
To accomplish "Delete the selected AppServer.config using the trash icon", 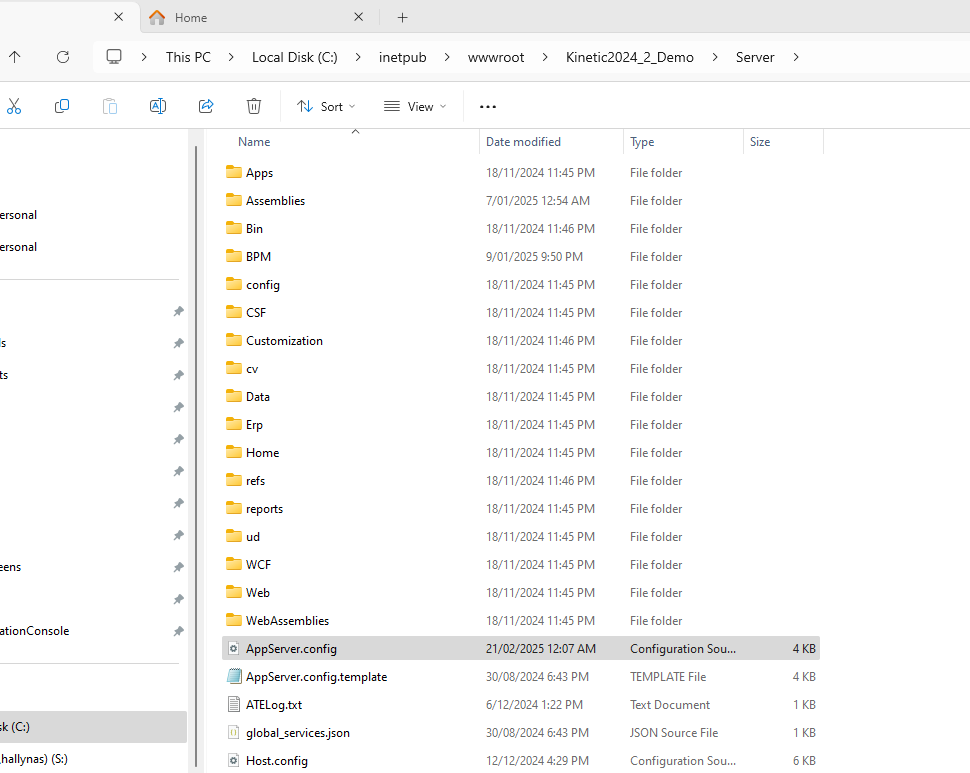I will (253, 106).
